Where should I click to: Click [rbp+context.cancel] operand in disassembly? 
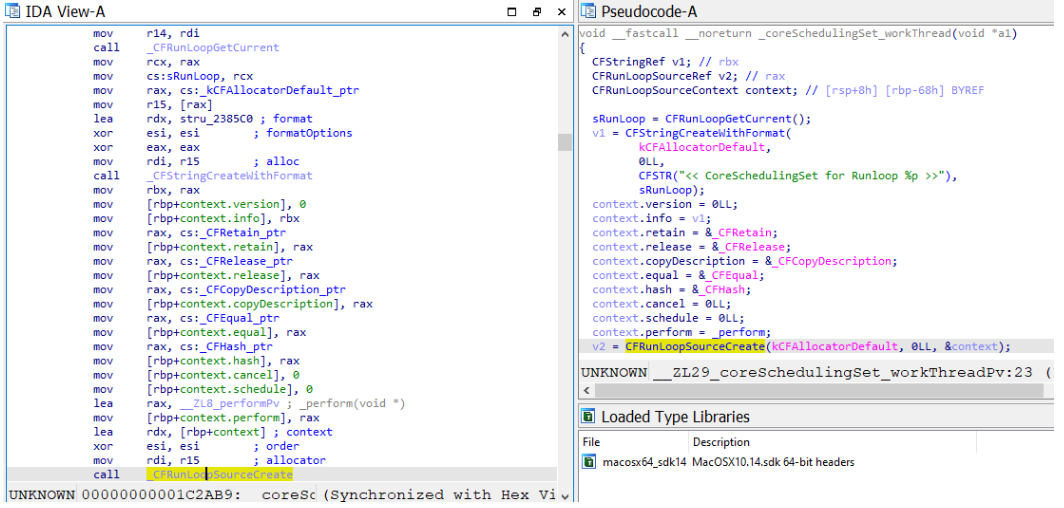pos(216,375)
